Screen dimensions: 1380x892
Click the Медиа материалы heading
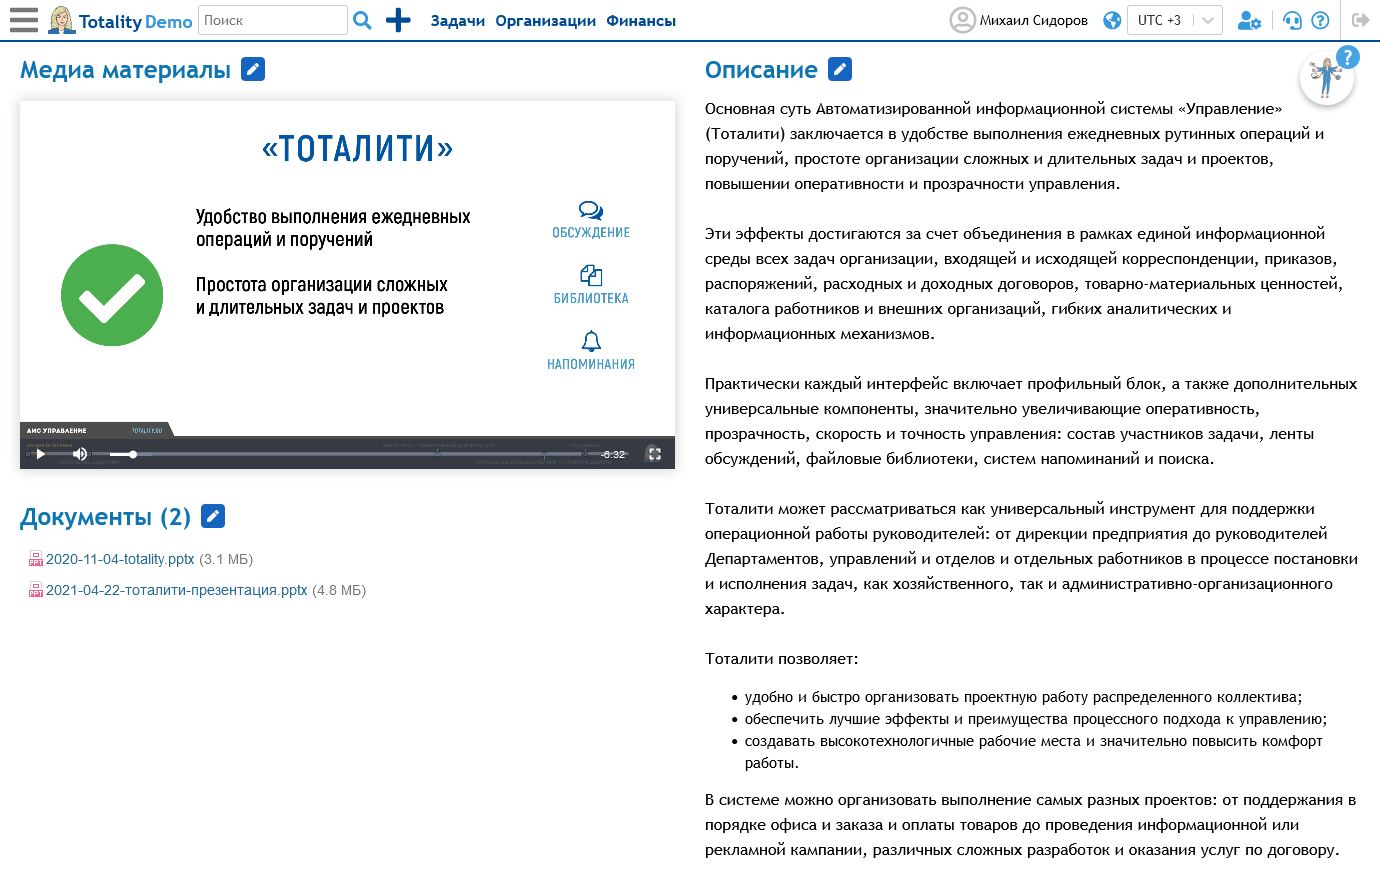[125, 70]
